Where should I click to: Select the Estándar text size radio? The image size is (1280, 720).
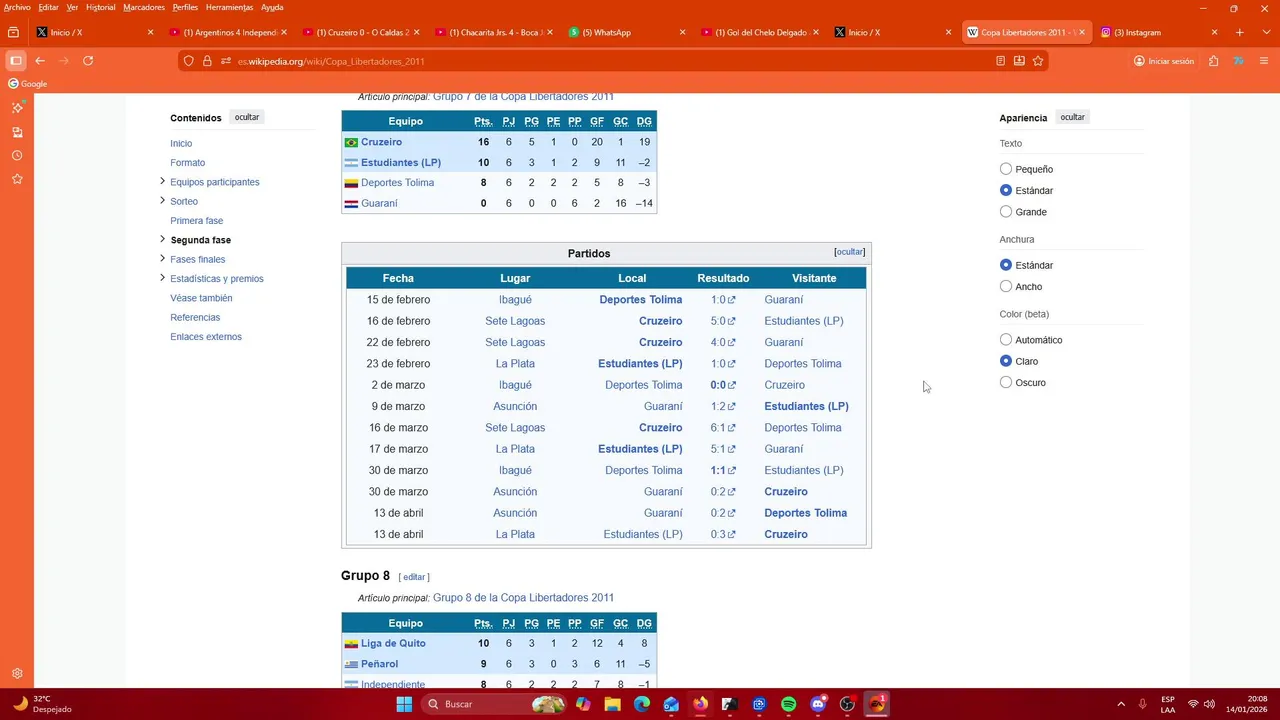1006,190
